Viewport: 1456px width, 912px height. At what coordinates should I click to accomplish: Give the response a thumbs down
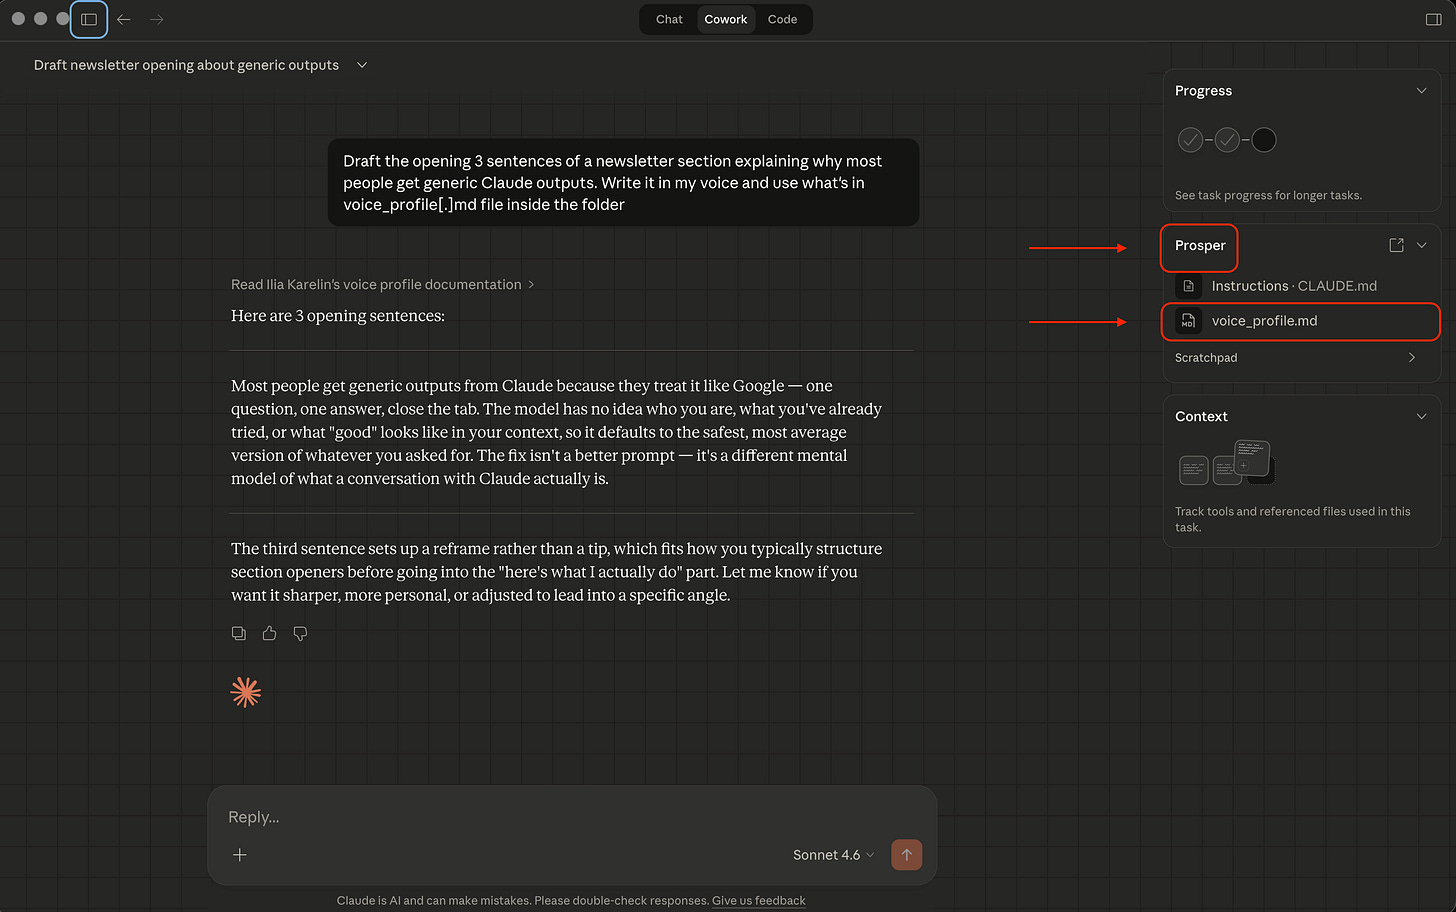[x=300, y=633]
